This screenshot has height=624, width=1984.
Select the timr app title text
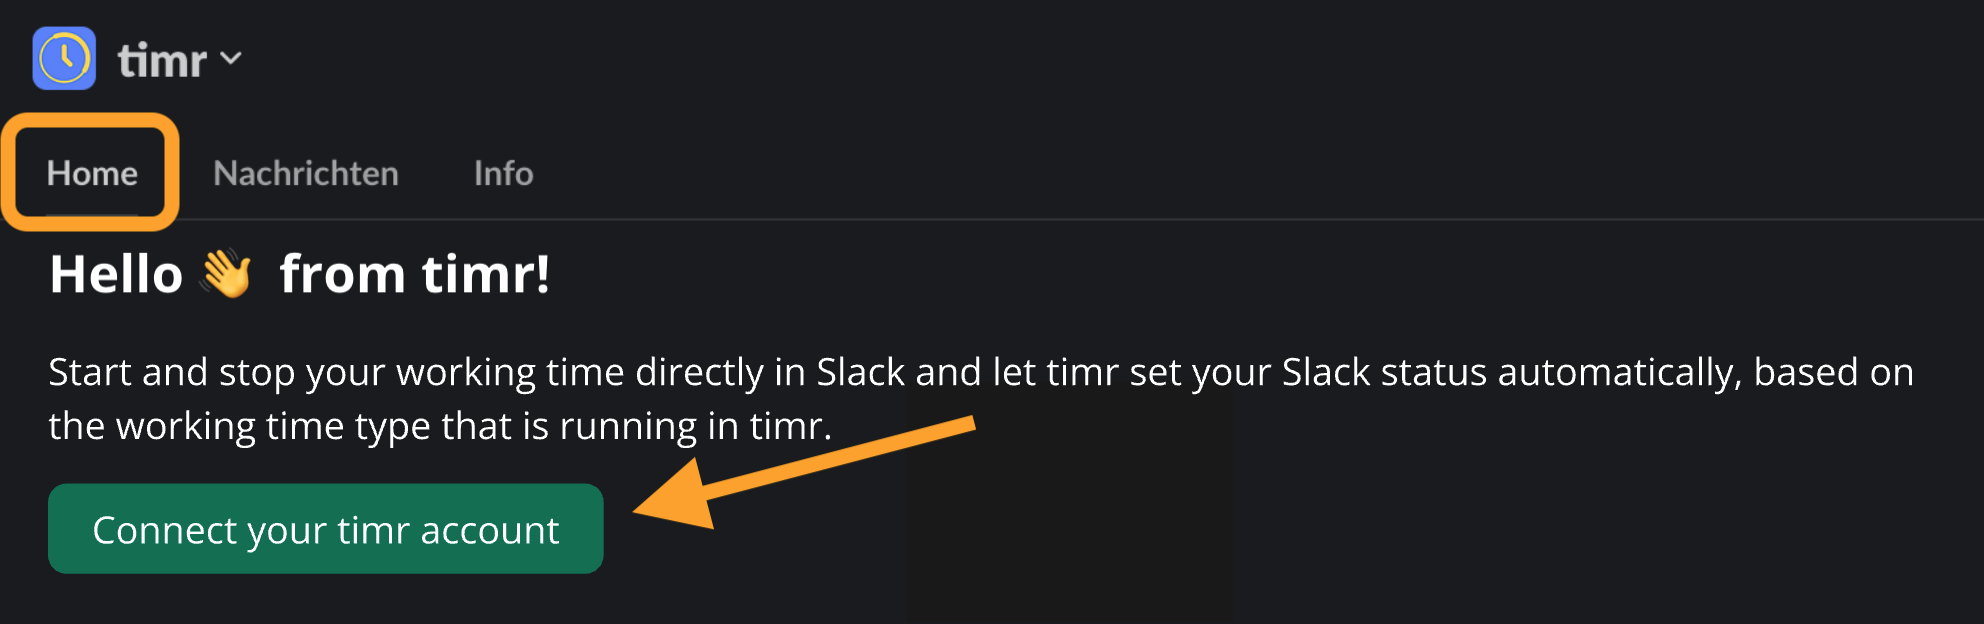pyautogui.click(x=162, y=61)
